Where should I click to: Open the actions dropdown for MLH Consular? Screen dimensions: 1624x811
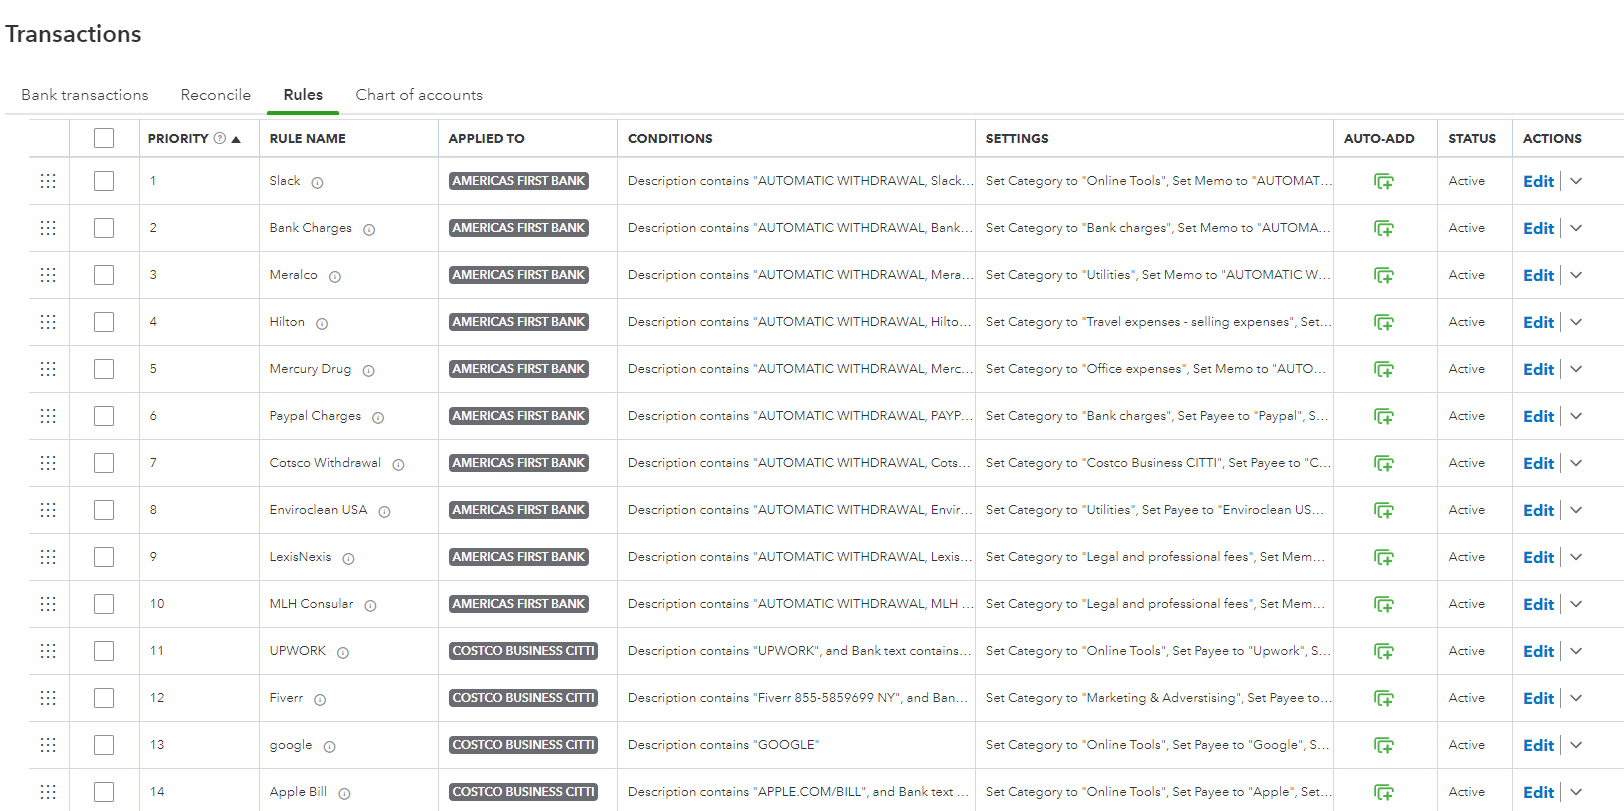tap(1576, 604)
